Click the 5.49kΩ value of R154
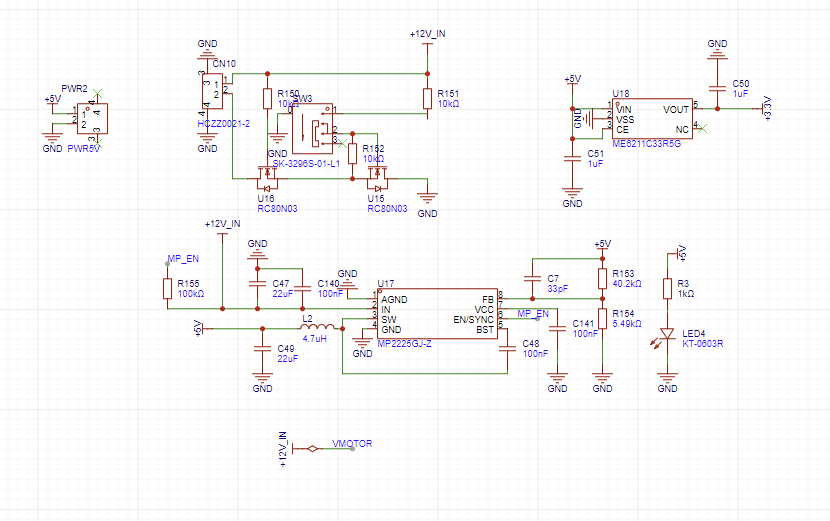The width and height of the screenshot is (830, 521). click(627, 324)
